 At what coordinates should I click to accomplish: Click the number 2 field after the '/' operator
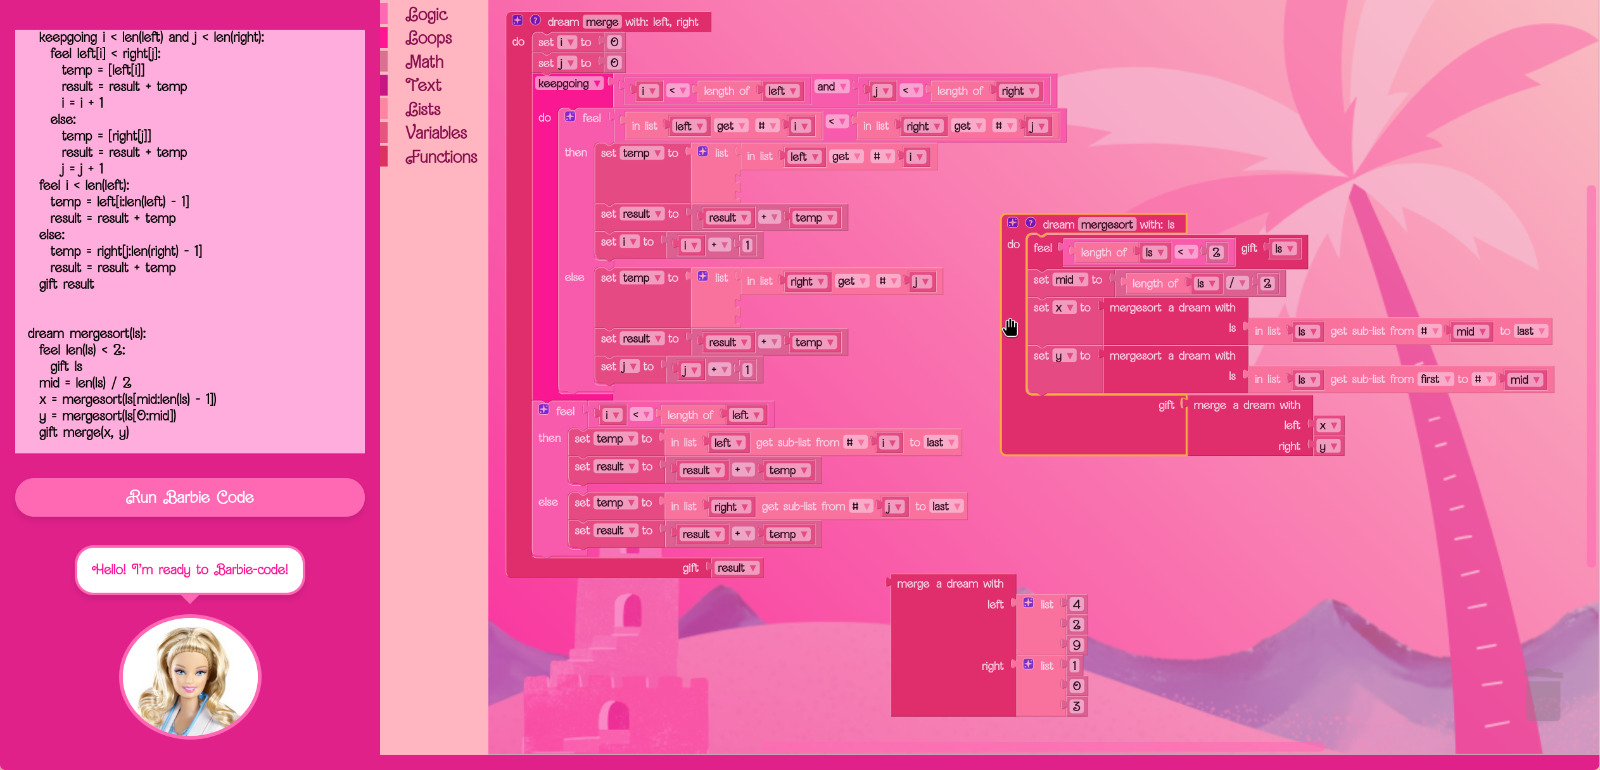[1267, 284]
